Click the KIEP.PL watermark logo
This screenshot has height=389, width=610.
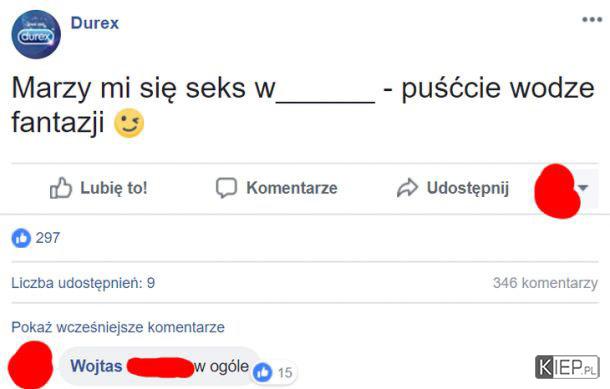coord(567,367)
